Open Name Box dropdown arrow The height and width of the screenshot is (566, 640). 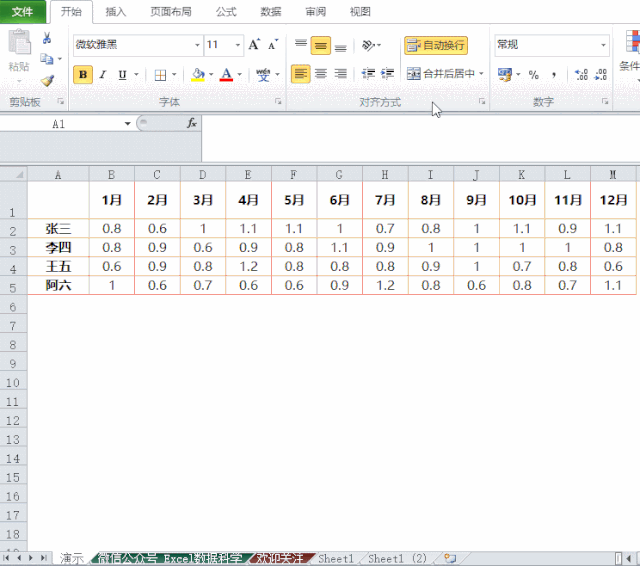pyautogui.click(x=127, y=124)
